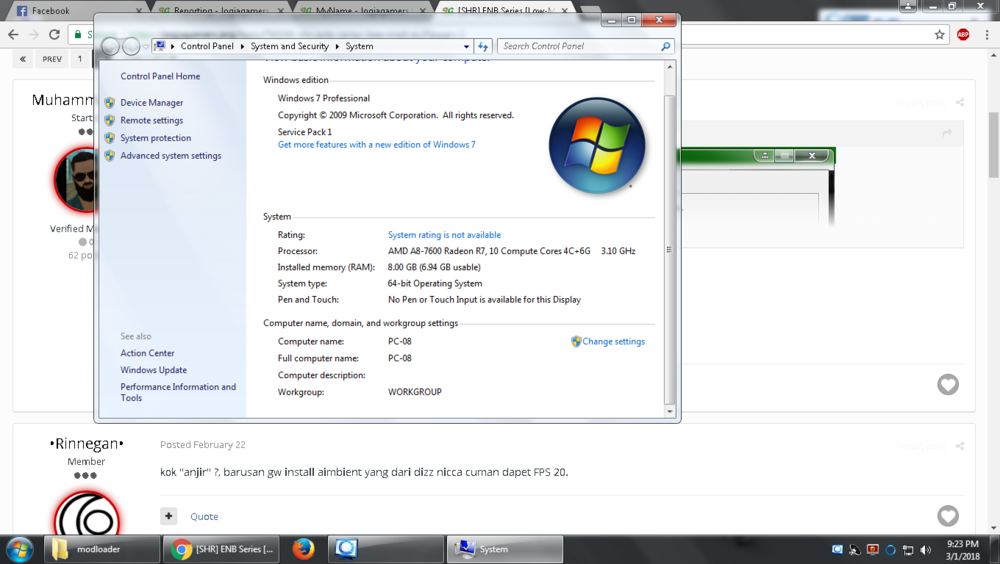Click the computer icon in address bar
Screen dimensions: 1000x564
pos(160,46)
